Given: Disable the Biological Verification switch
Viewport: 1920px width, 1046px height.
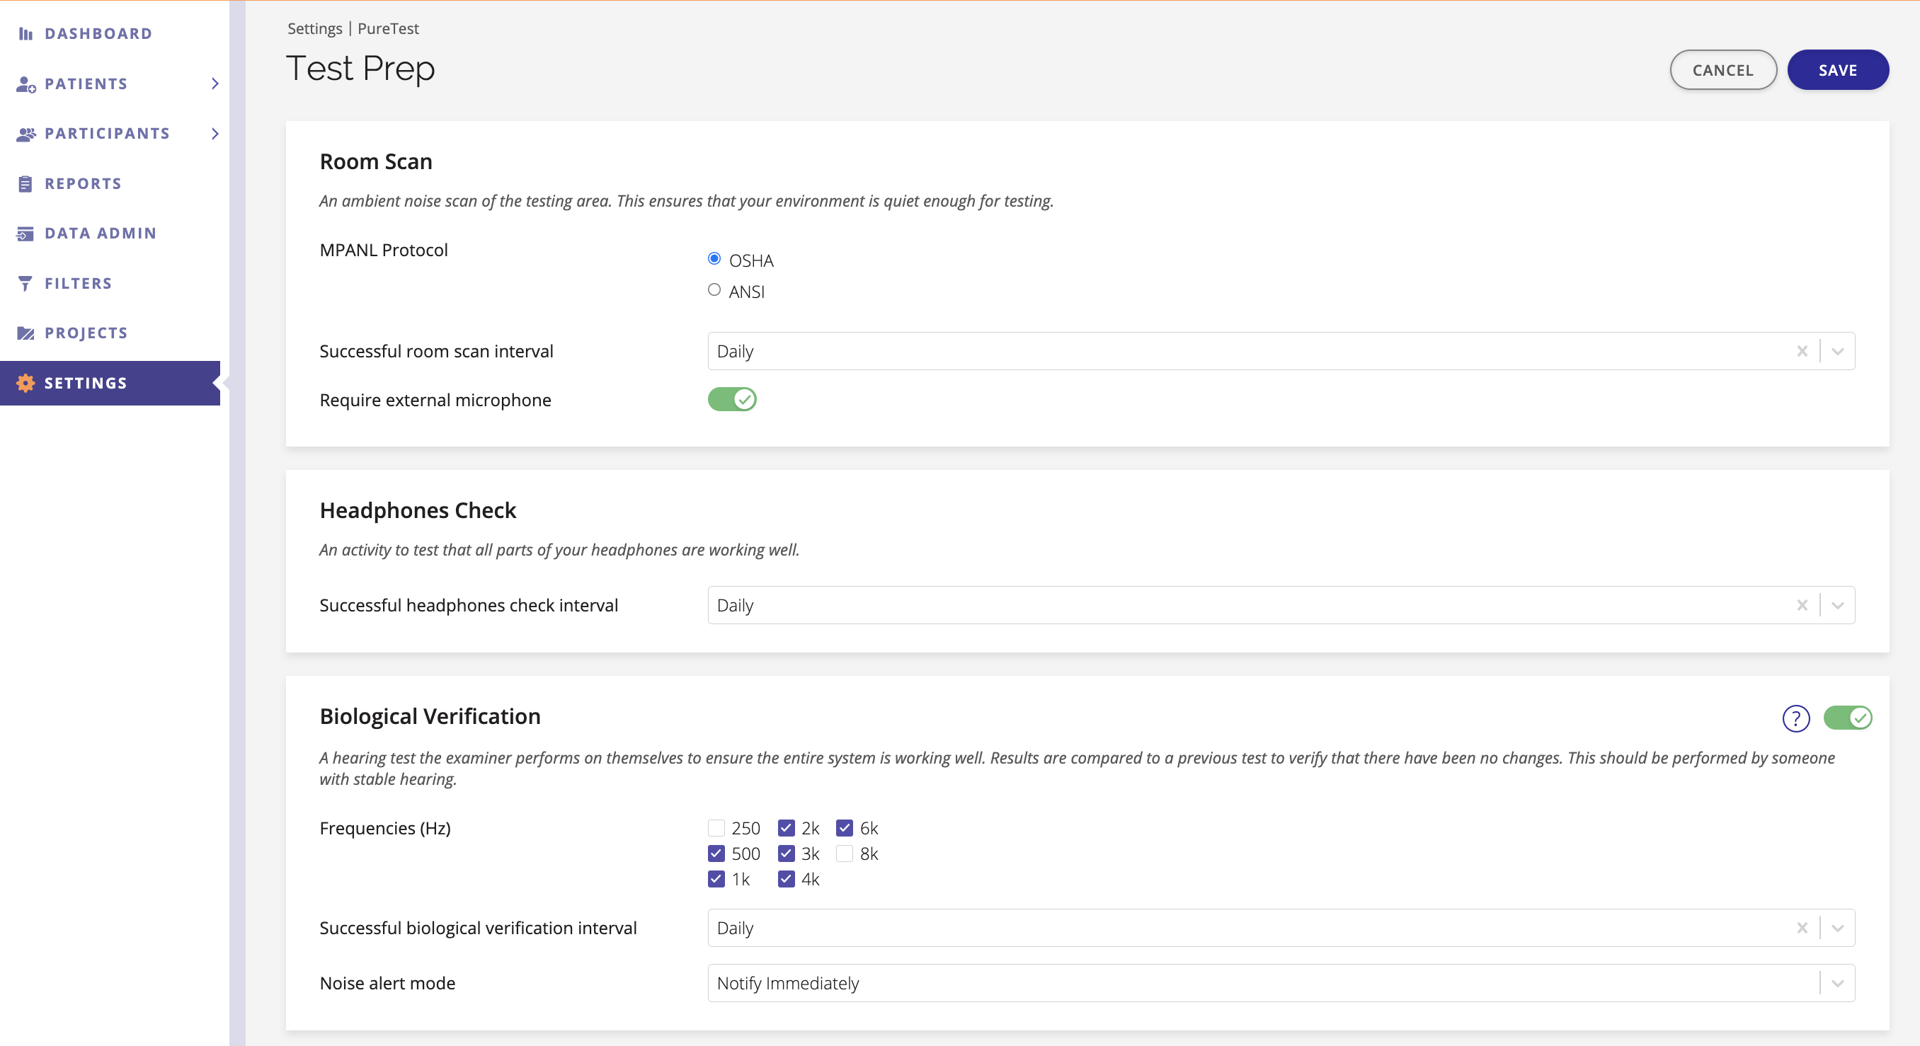Looking at the screenshot, I should [1848, 718].
